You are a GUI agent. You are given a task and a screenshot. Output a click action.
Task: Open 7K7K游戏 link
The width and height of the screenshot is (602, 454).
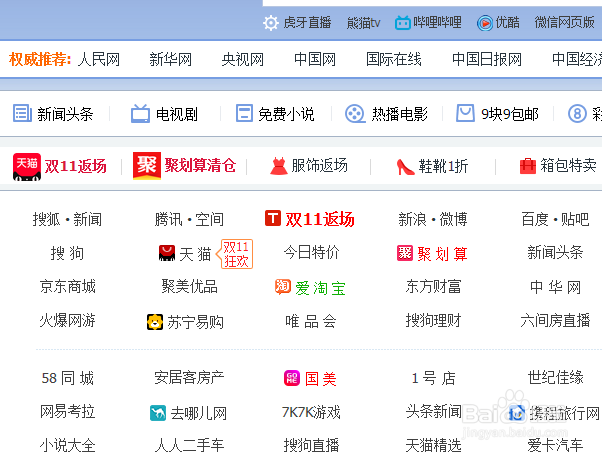tap(311, 413)
